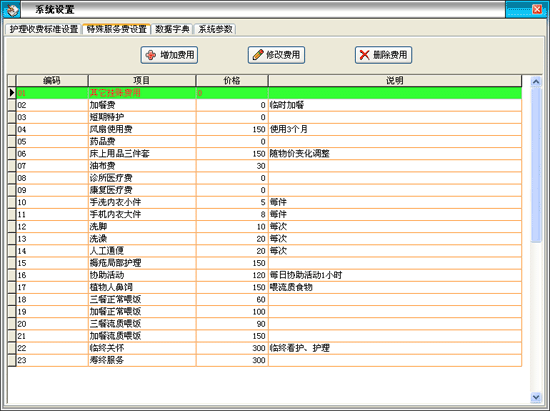Click the red plus icon on 增加费用

click(151, 55)
